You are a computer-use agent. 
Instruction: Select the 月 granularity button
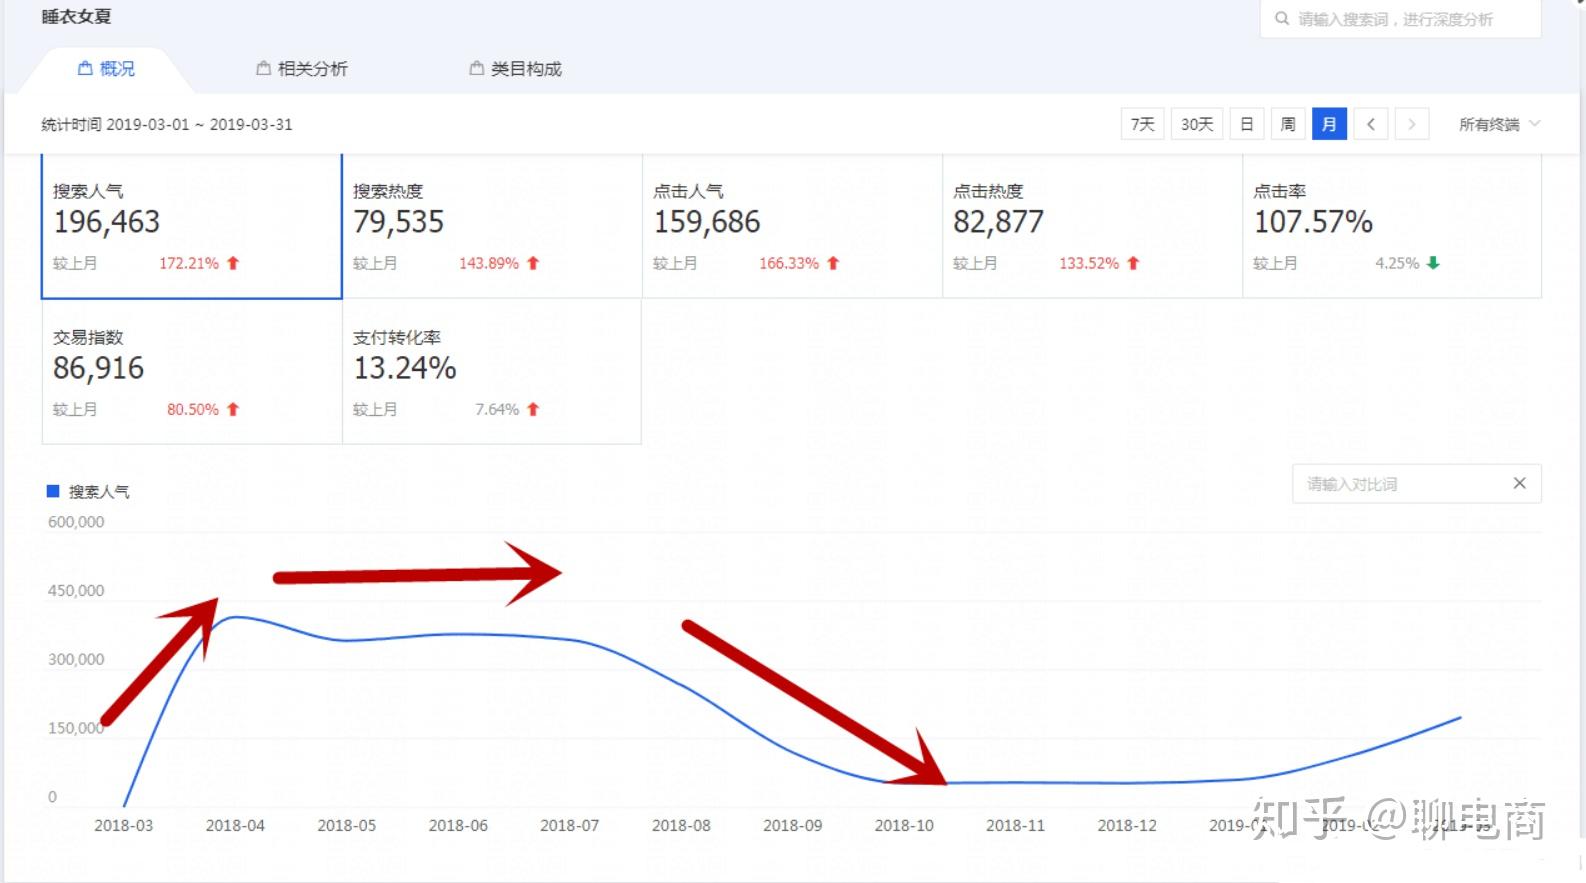coord(1329,124)
